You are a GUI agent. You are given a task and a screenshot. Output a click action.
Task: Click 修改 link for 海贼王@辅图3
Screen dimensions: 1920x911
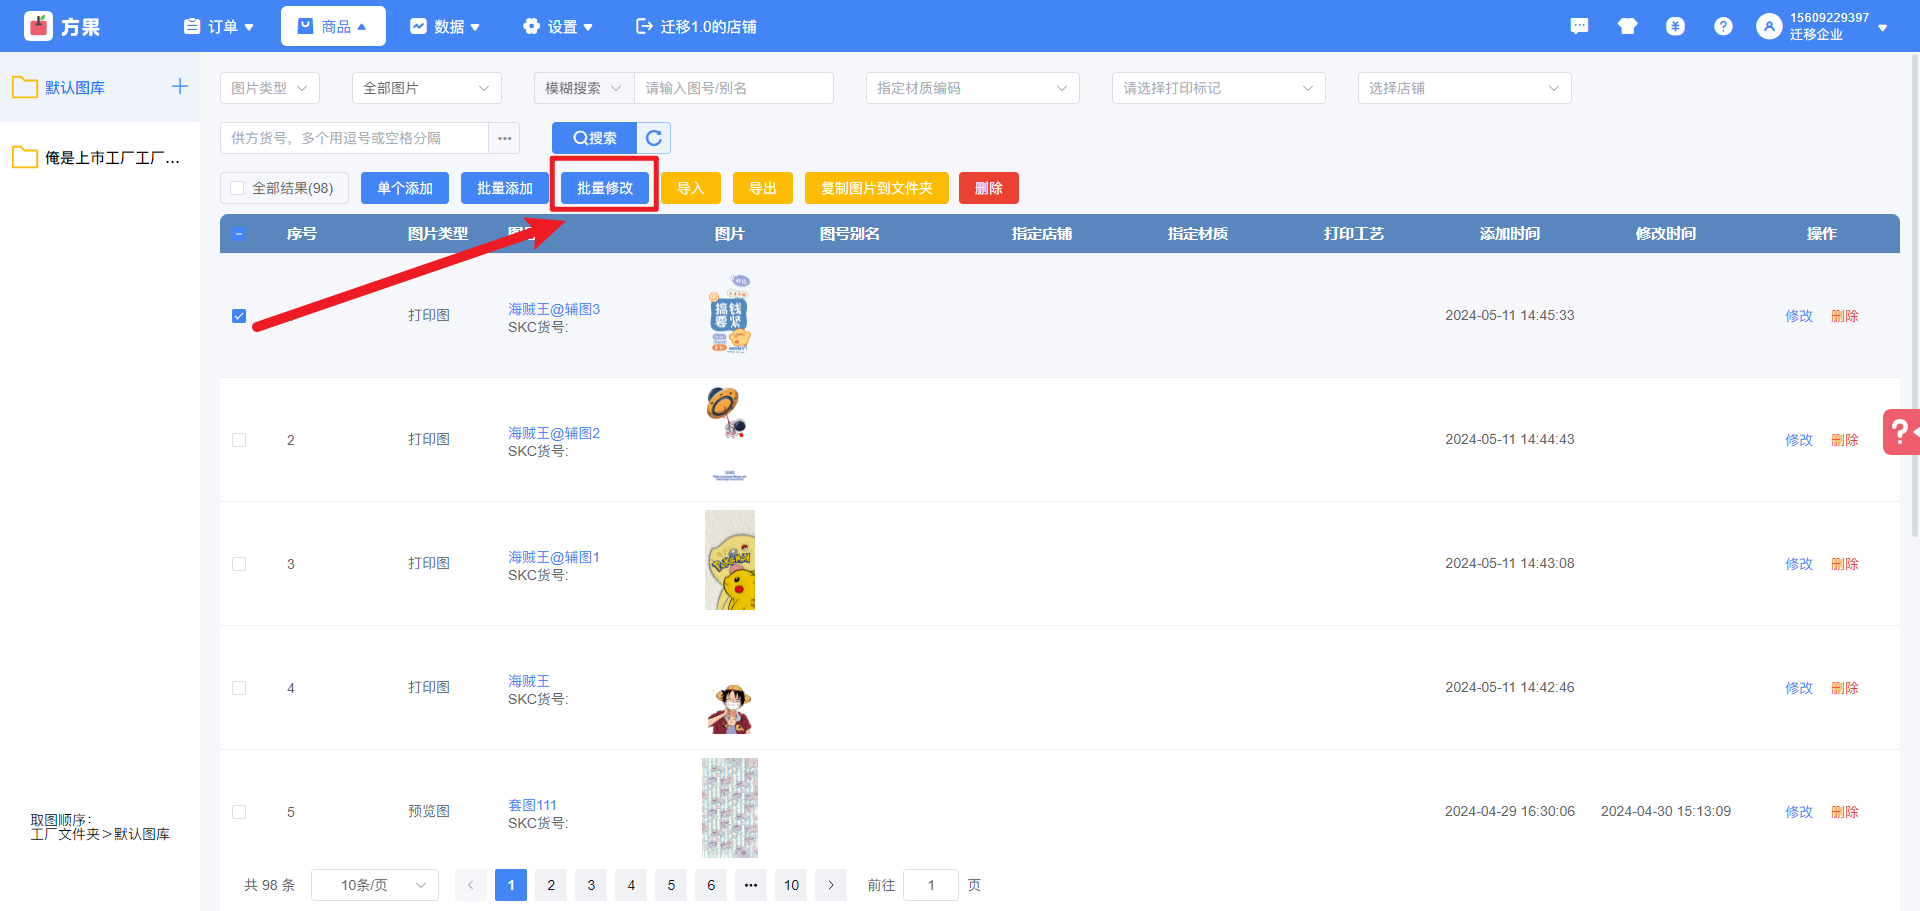(x=1799, y=316)
